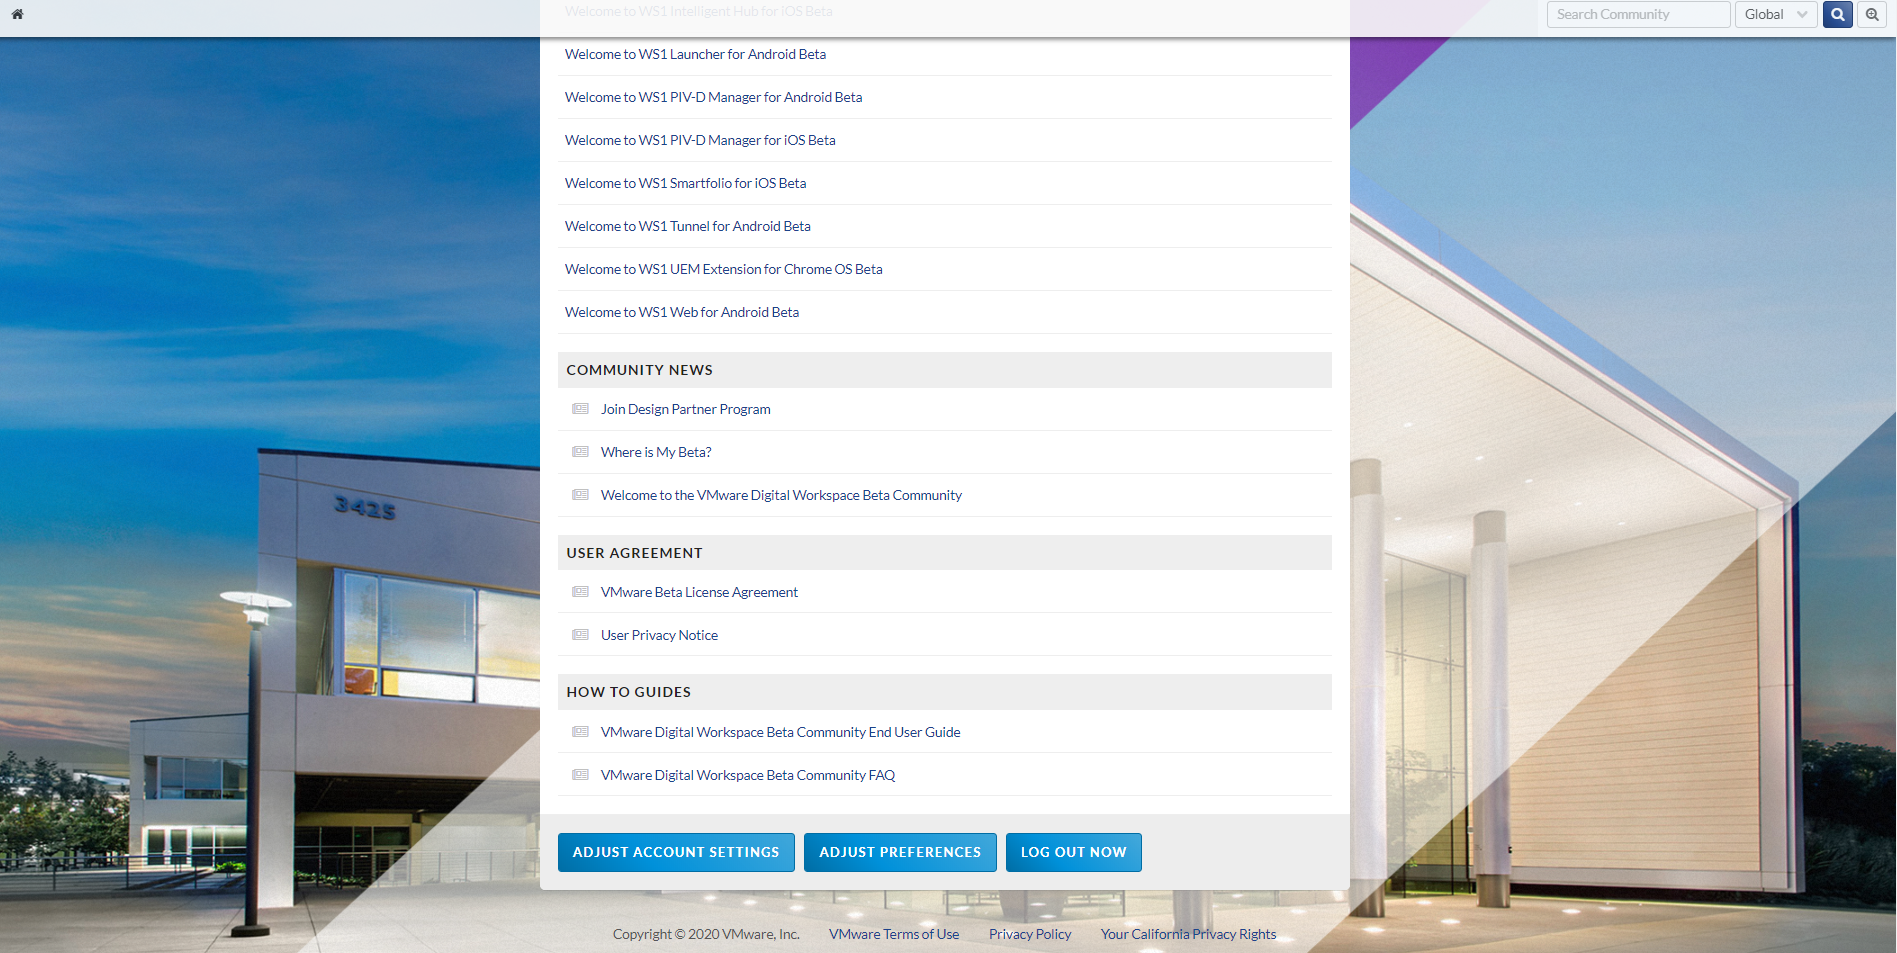Image resolution: width=1897 pixels, height=953 pixels.
Task: Click article icon beside User Privacy Notice
Action: point(580,635)
